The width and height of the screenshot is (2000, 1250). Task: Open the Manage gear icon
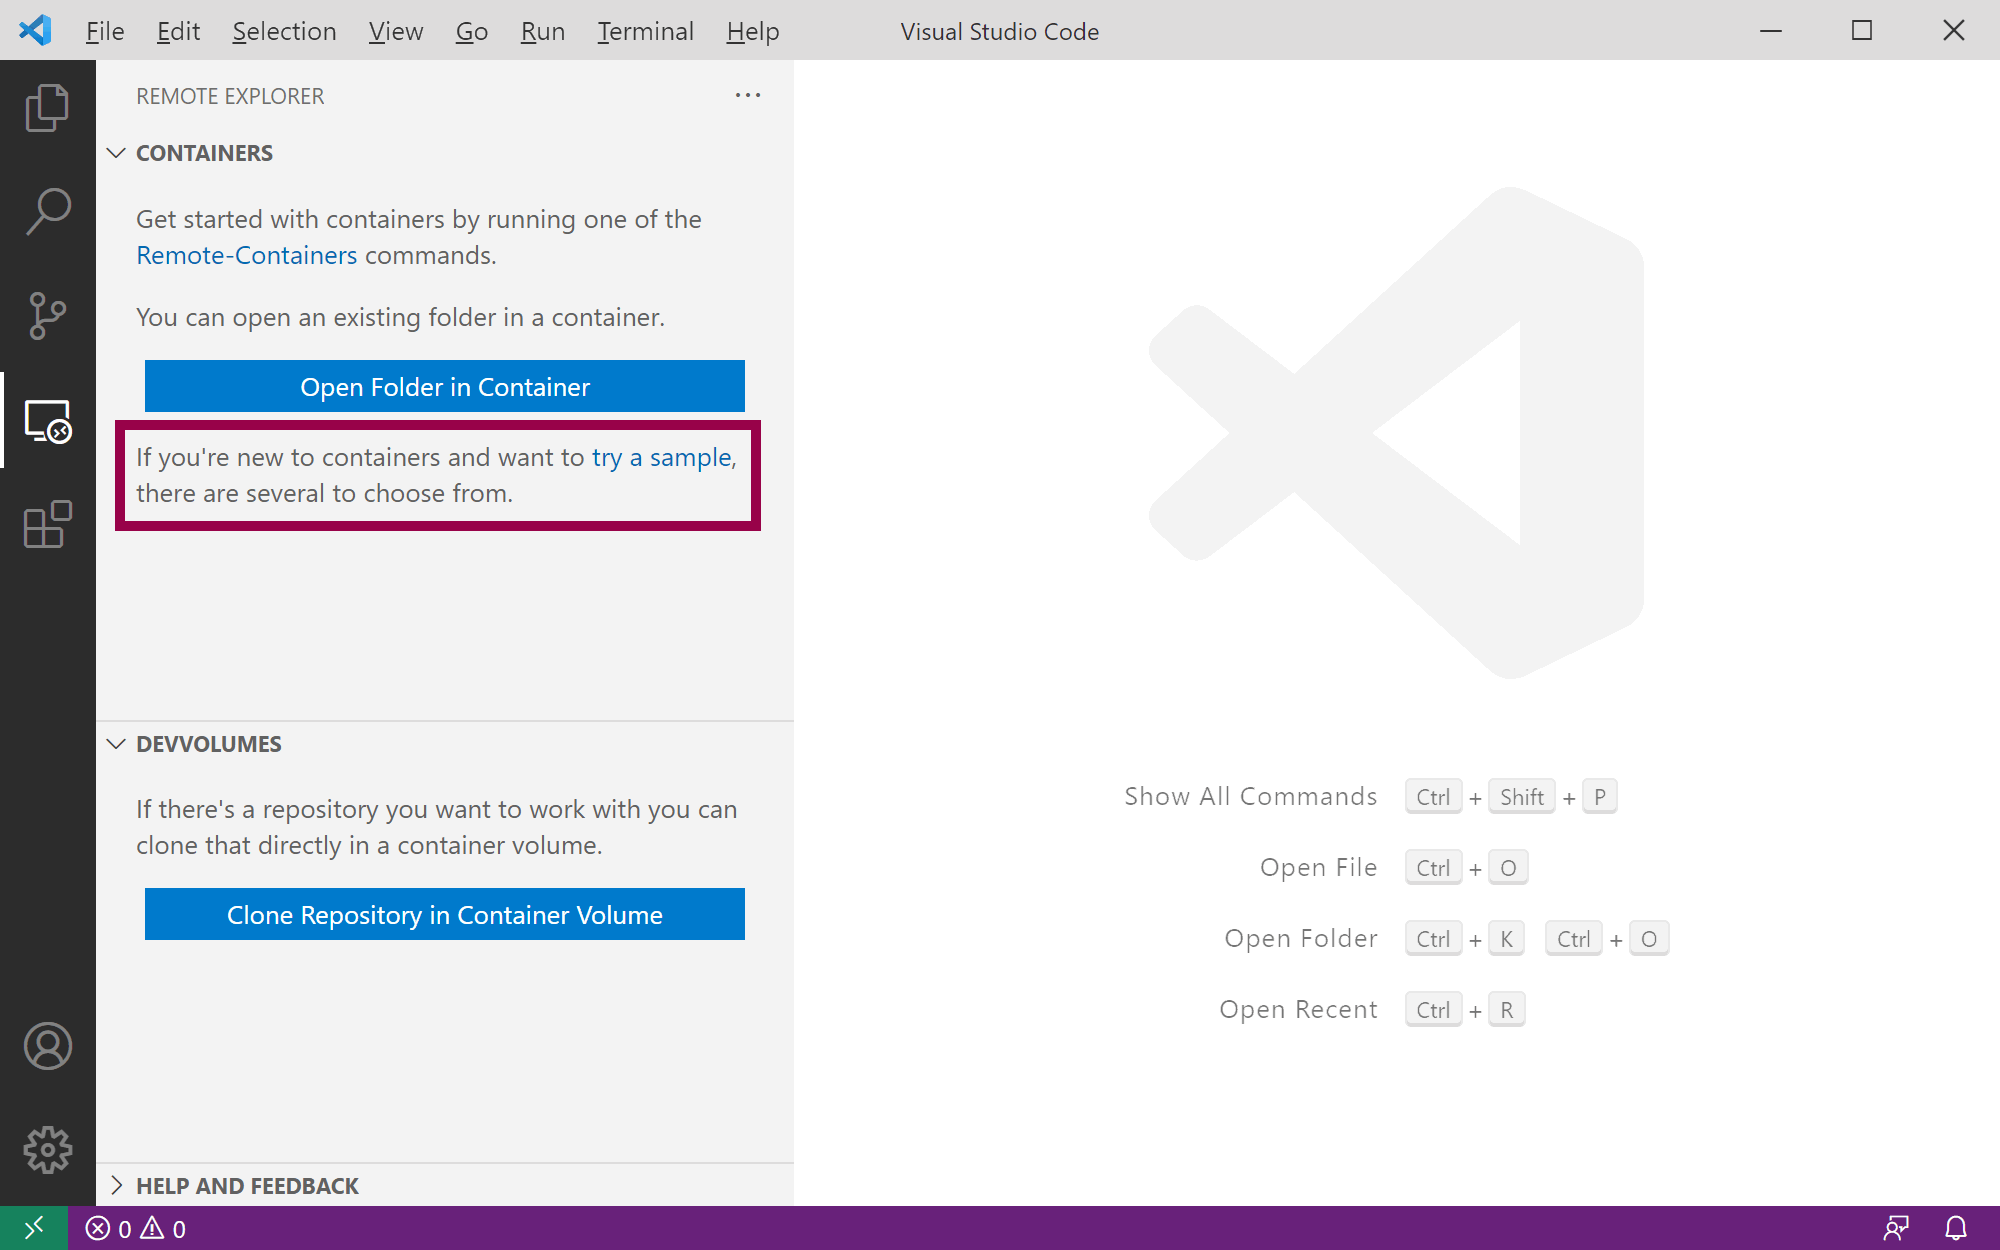(47, 1150)
